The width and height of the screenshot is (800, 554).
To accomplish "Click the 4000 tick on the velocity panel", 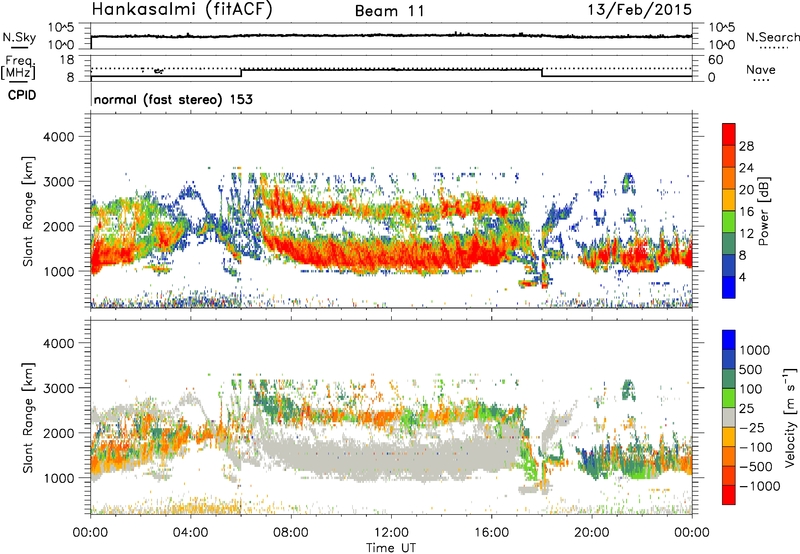I will 58,343.
